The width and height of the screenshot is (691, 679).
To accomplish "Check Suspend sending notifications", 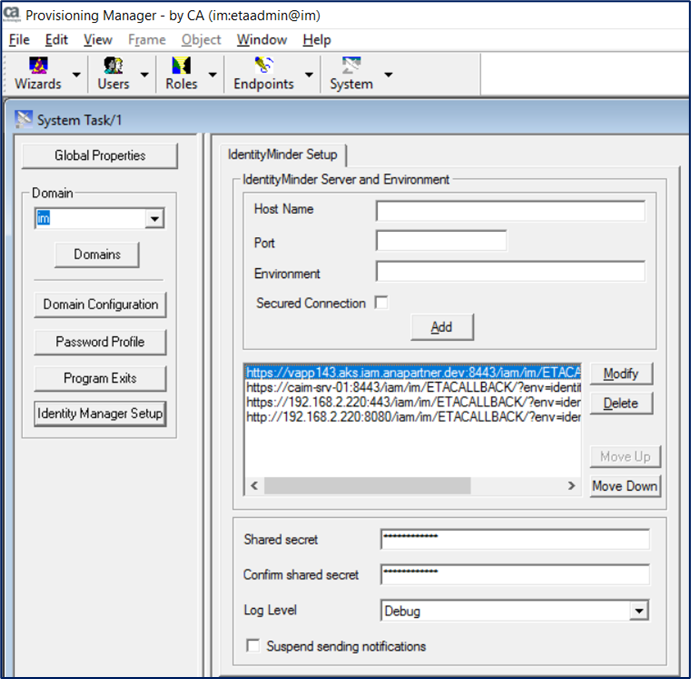I will (x=254, y=646).
